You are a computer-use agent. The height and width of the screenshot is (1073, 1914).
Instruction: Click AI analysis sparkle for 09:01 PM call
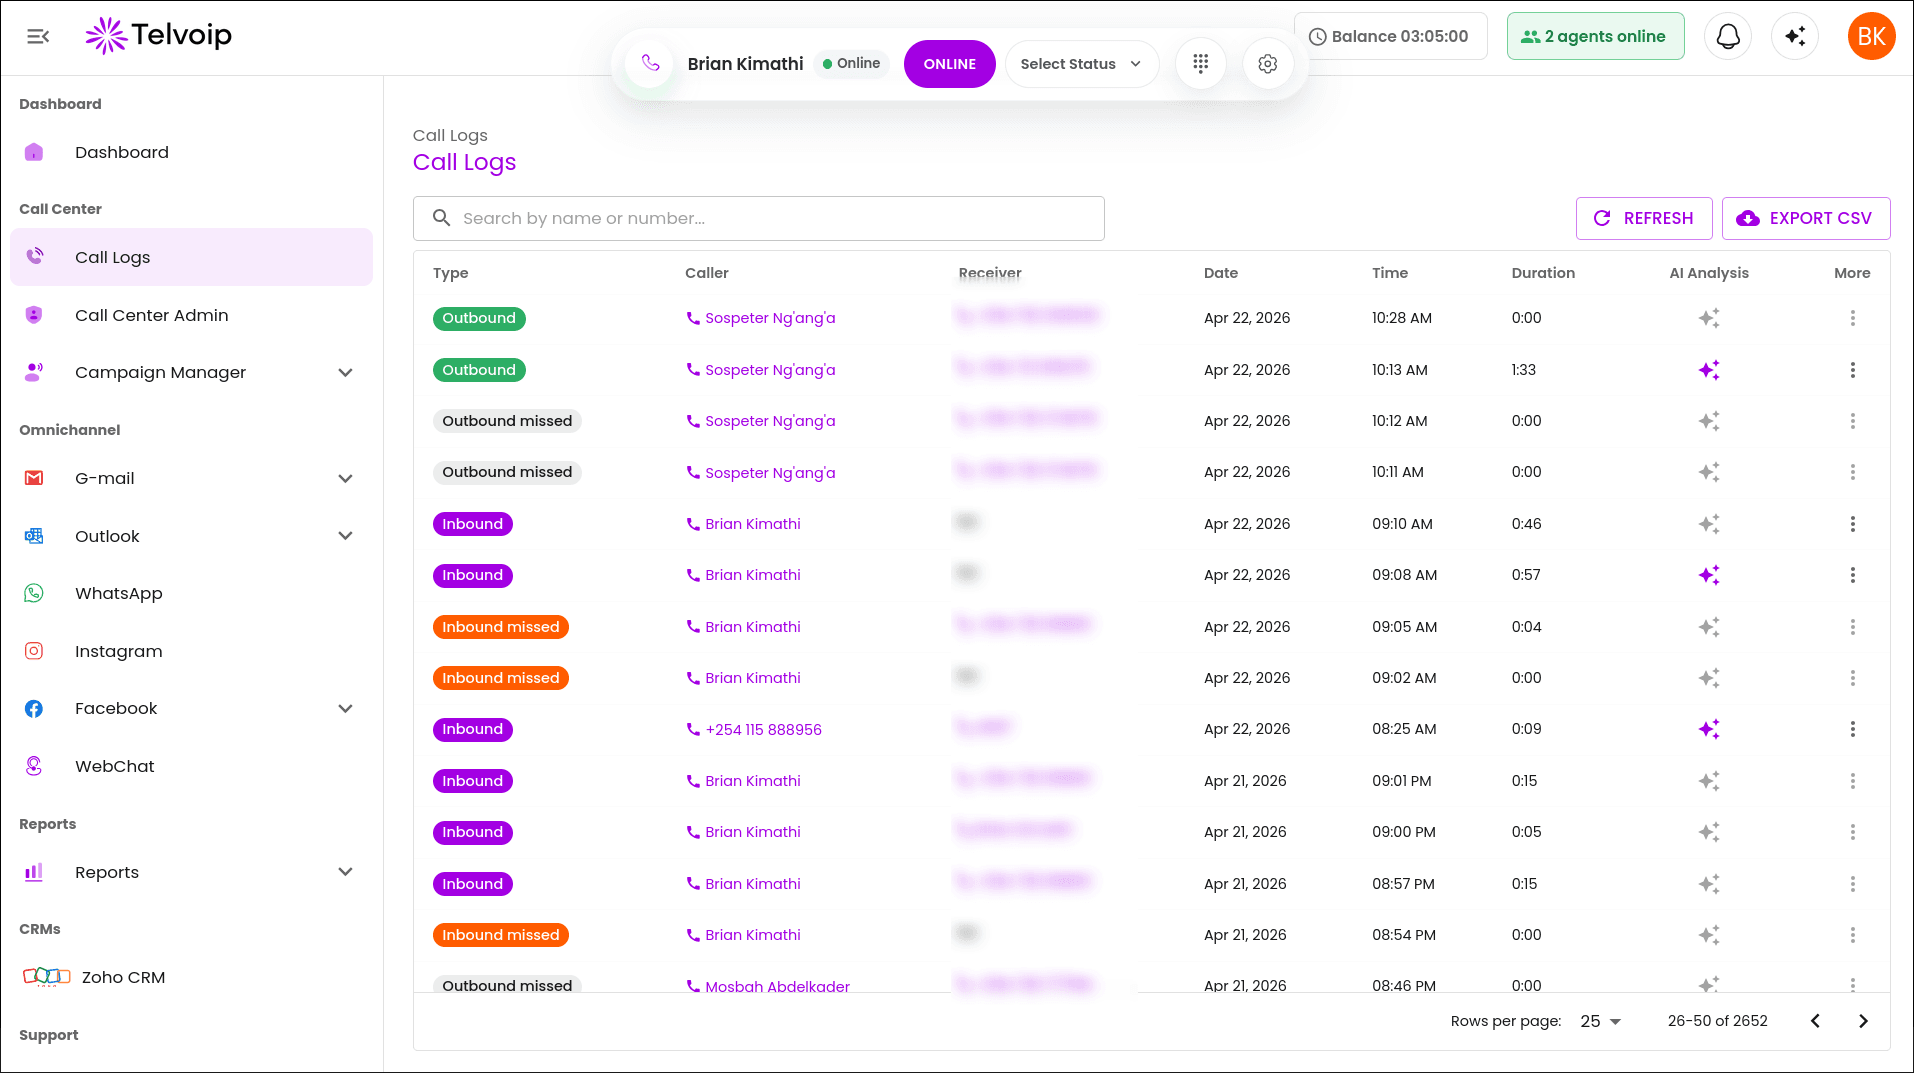click(1709, 781)
